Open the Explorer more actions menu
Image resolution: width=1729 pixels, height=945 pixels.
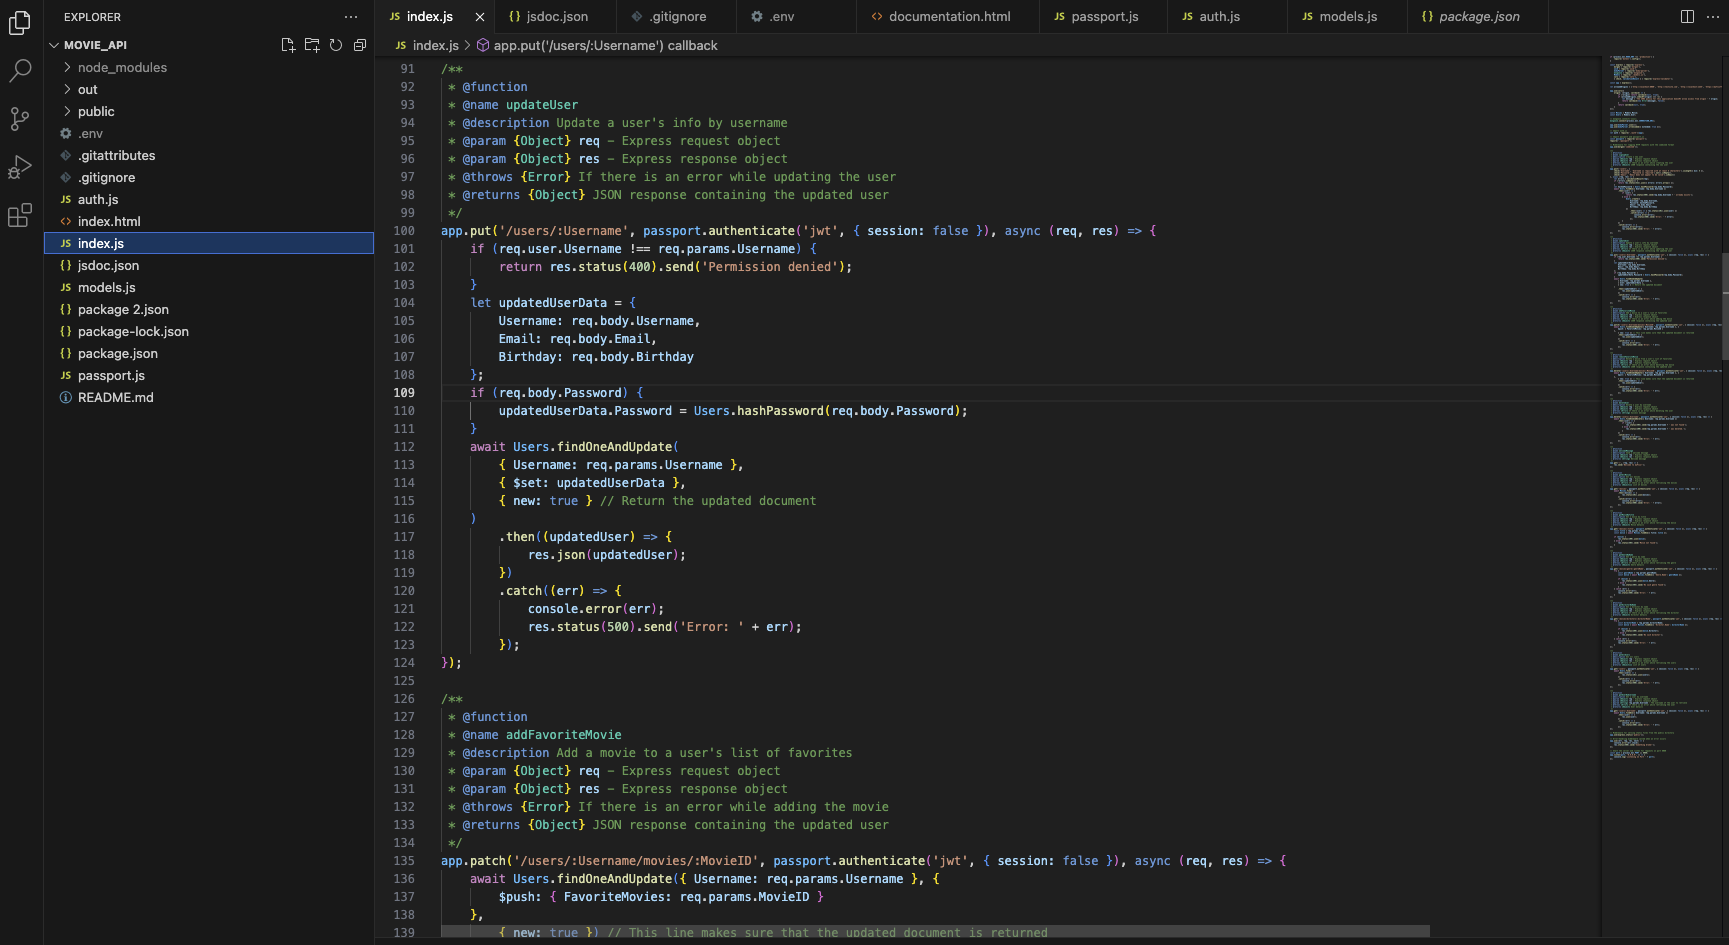pos(350,17)
